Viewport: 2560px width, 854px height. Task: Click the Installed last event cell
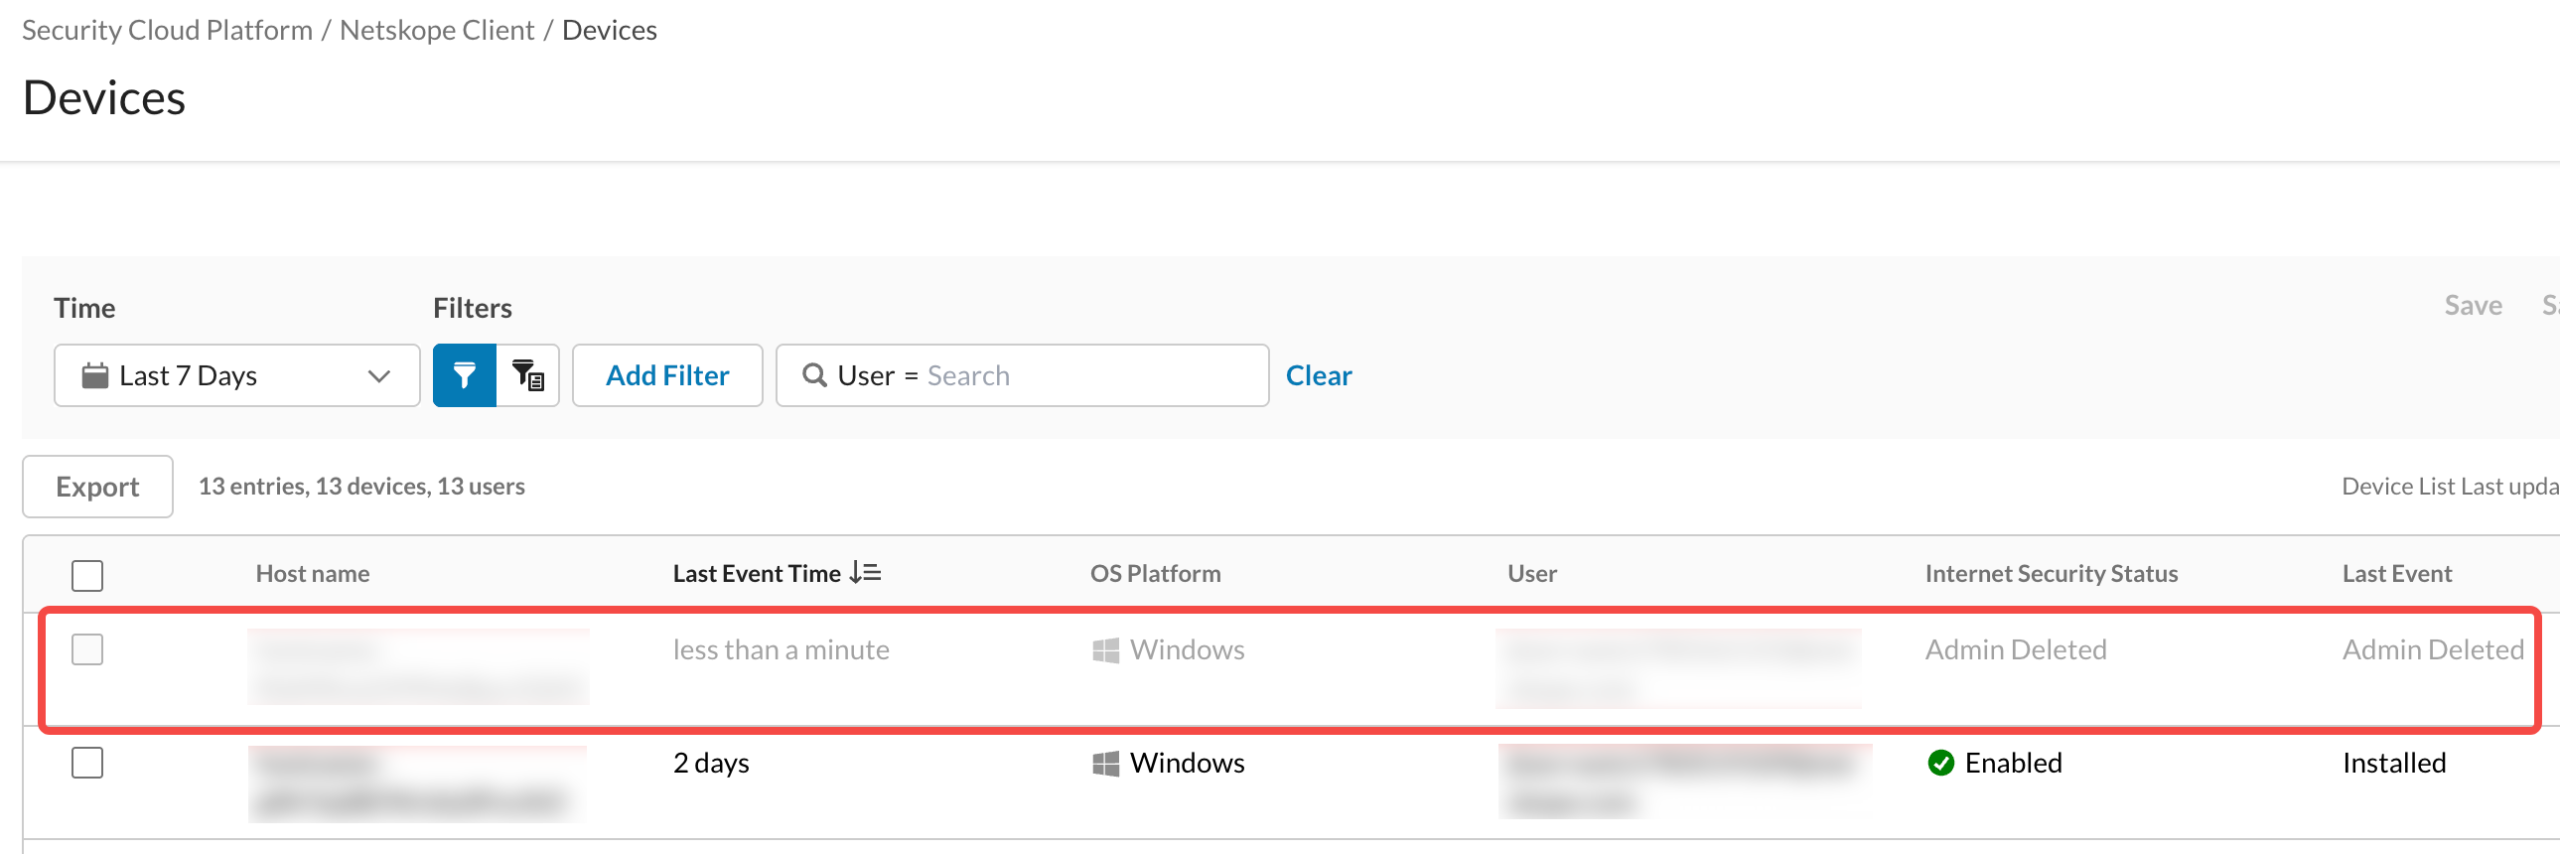2394,763
